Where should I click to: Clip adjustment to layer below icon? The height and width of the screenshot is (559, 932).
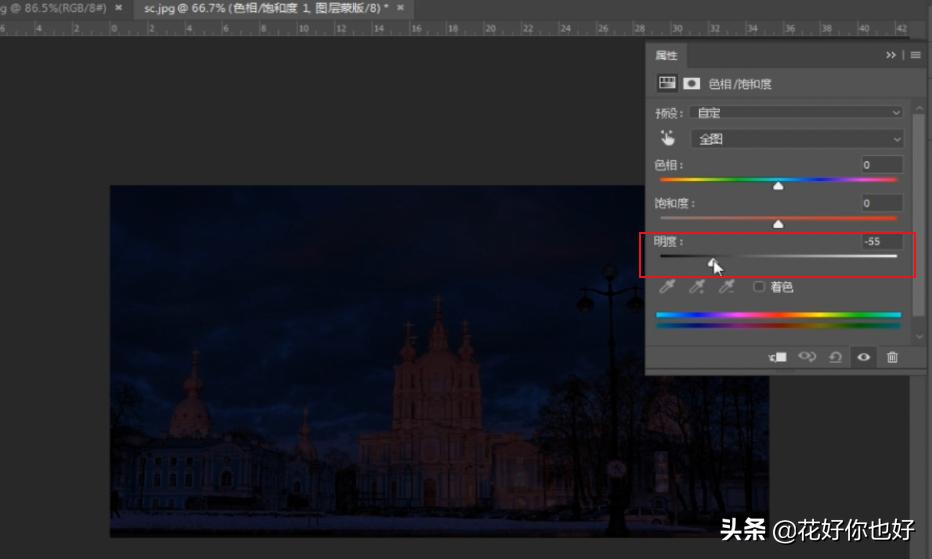(x=777, y=357)
